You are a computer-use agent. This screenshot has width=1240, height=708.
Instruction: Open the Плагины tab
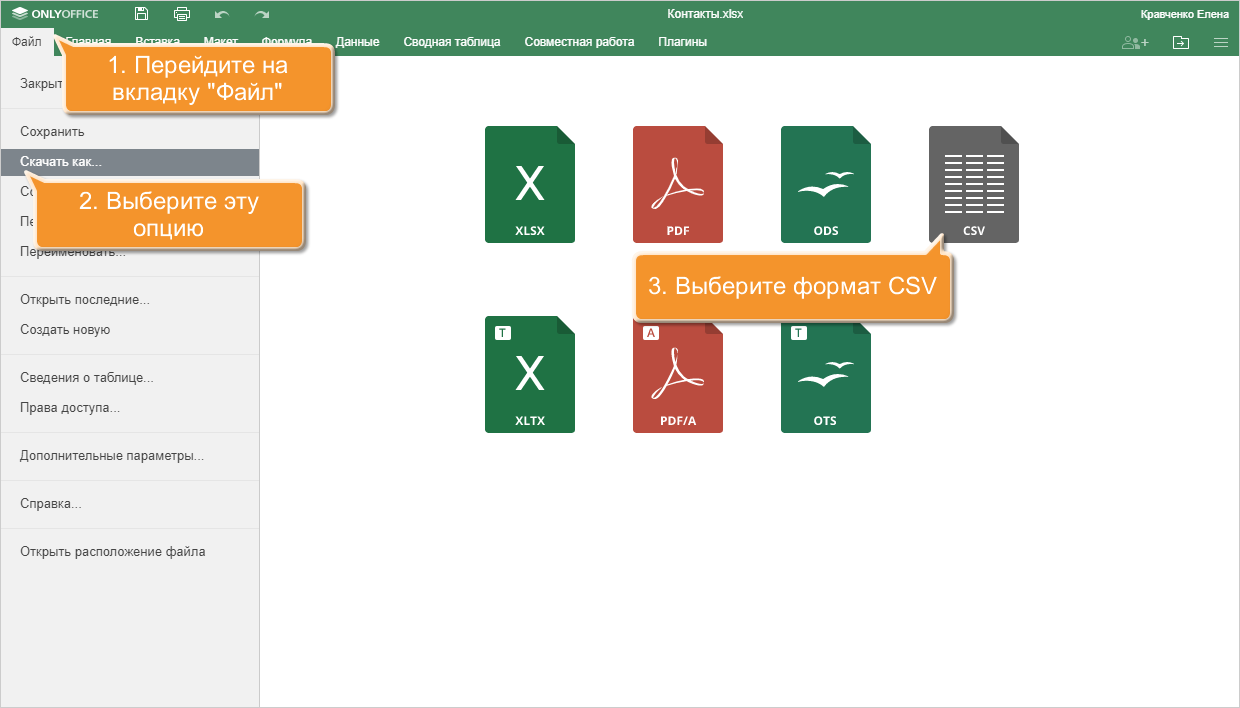[682, 42]
